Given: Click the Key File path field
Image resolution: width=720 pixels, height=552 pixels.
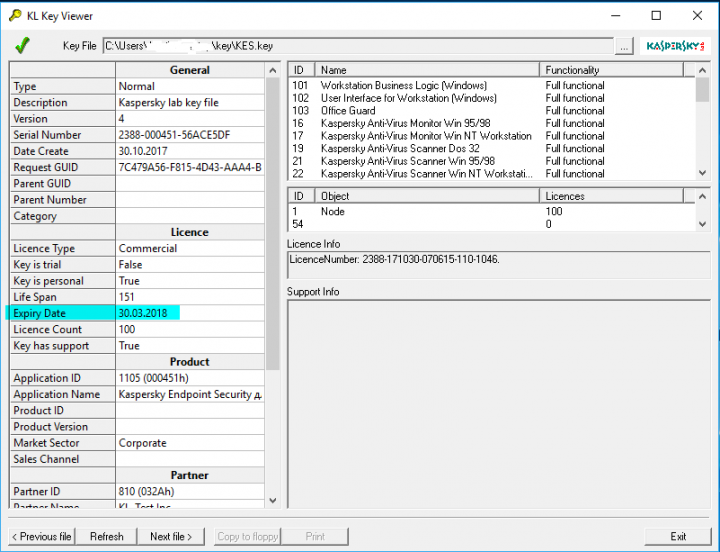Looking at the screenshot, I should pyautogui.click(x=358, y=46).
